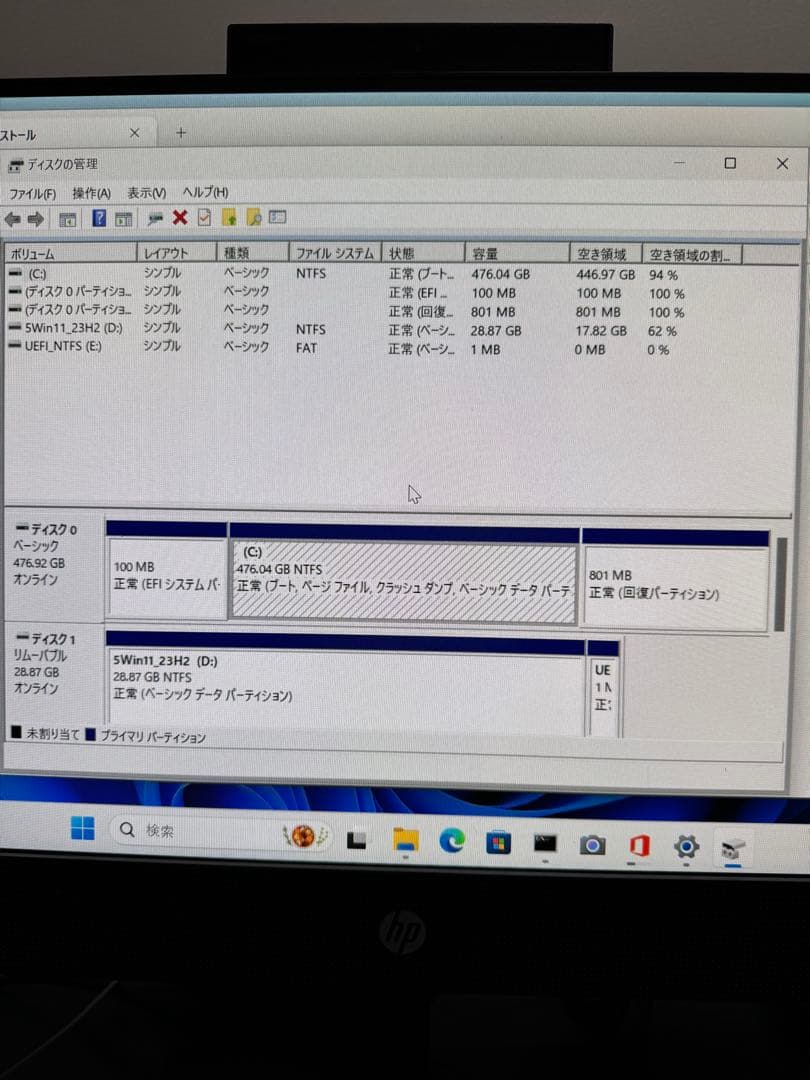The width and height of the screenshot is (810, 1080).
Task: Open the ヘルプ(H) menu
Action: (205, 192)
